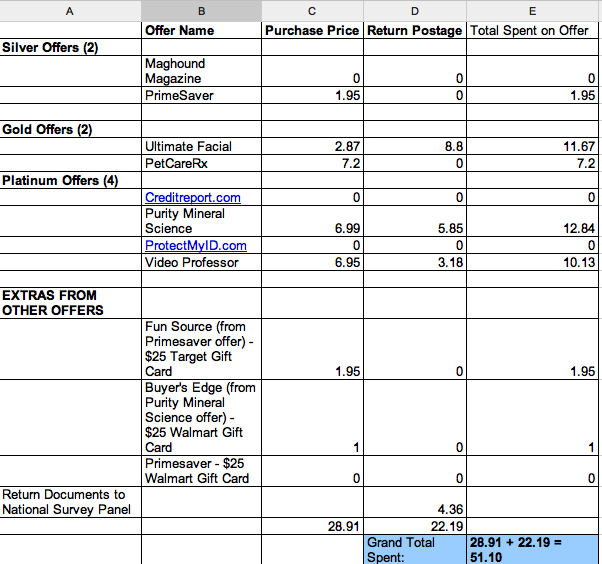
Task: Click the PetCareRx offer name cell
Action: [x=177, y=162]
